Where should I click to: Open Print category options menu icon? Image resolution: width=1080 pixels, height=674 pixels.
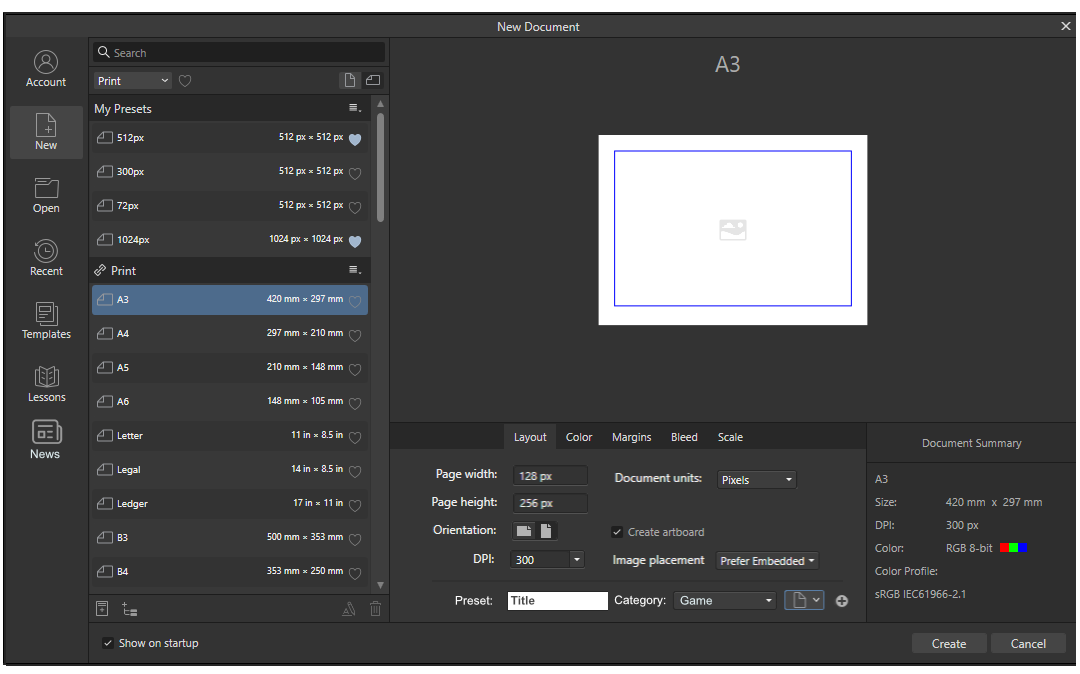pos(355,270)
